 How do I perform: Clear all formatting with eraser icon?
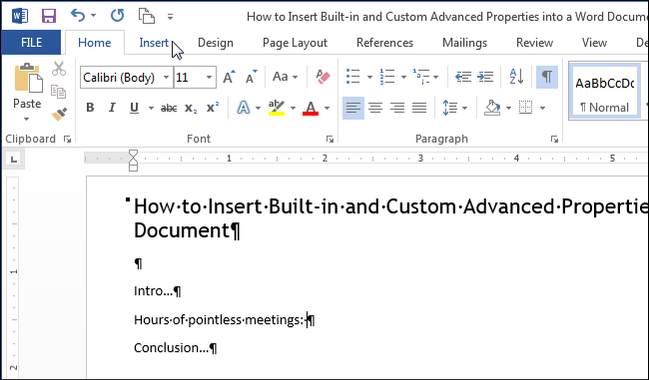323,77
